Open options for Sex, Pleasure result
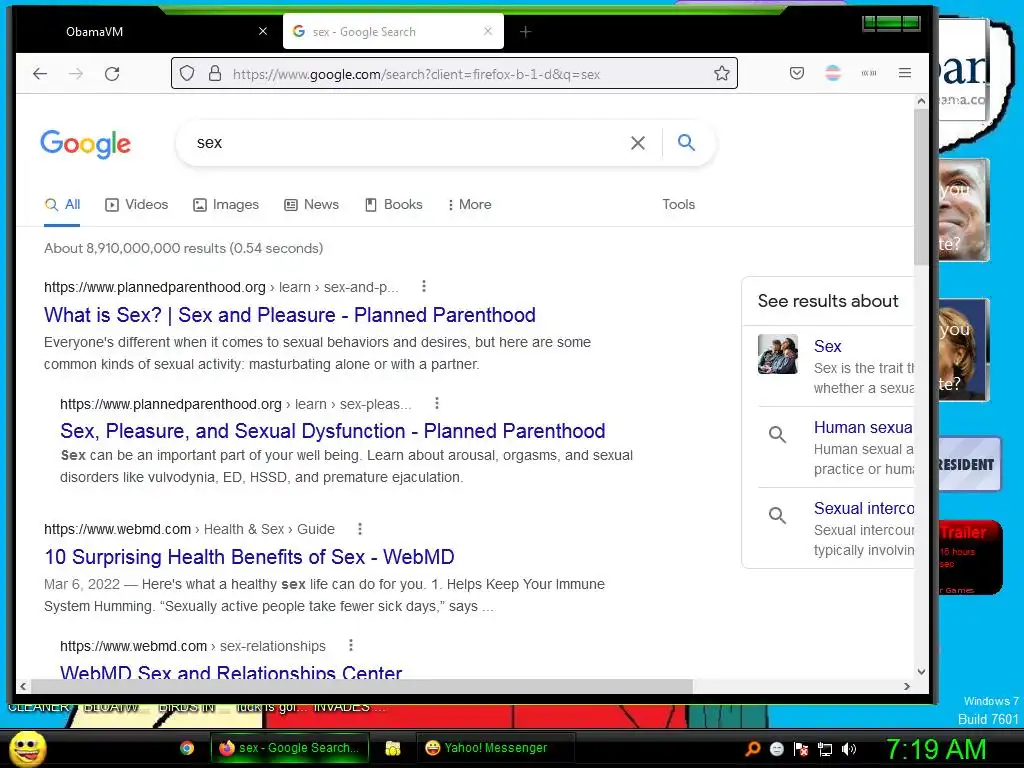The width and height of the screenshot is (1024, 768). (x=437, y=403)
